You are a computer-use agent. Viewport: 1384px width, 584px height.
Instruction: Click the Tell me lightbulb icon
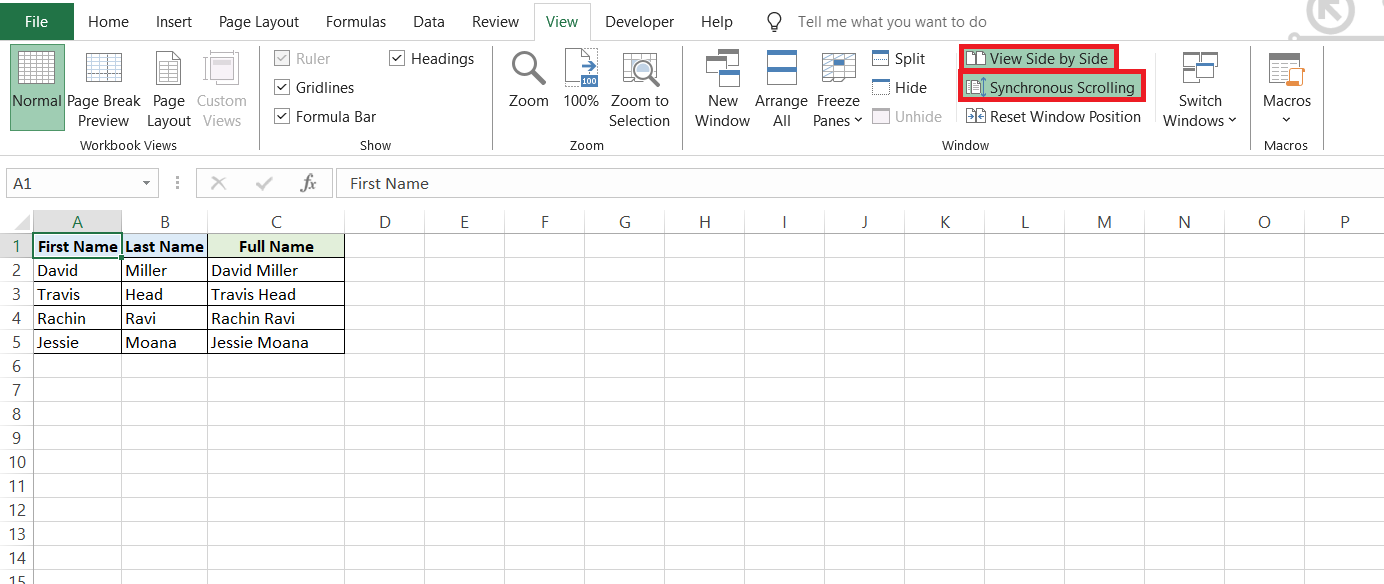(x=774, y=22)
